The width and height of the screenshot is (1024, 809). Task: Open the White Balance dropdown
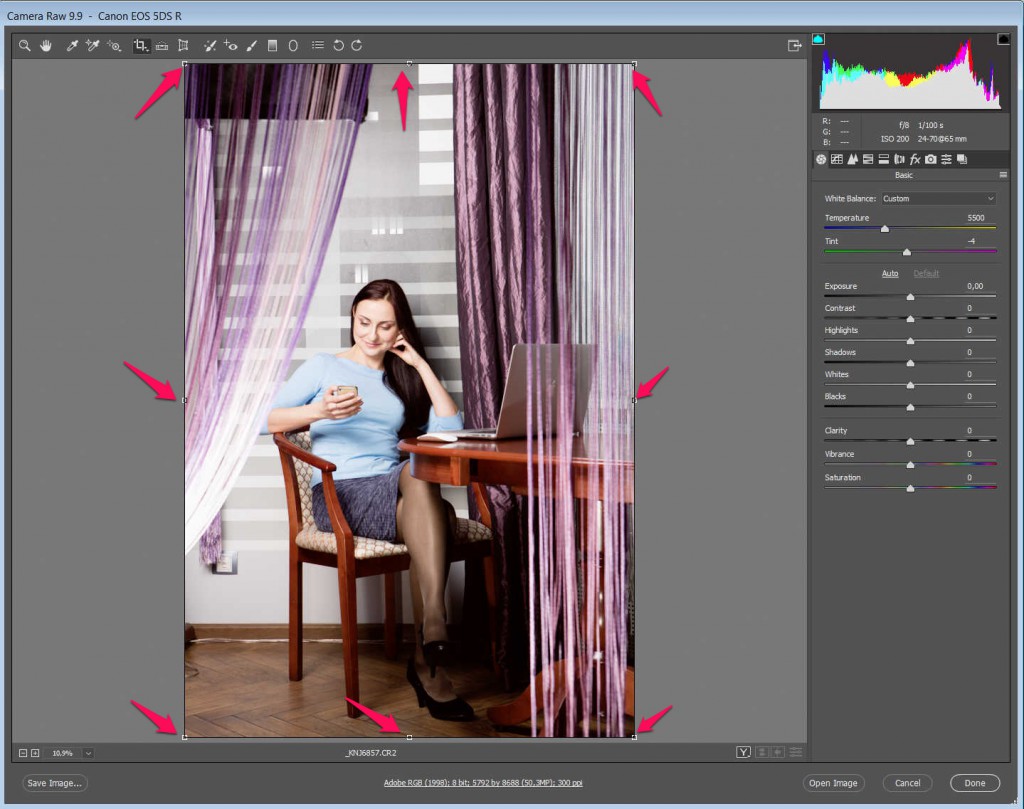pyautogui.click(x=938, y=198)
